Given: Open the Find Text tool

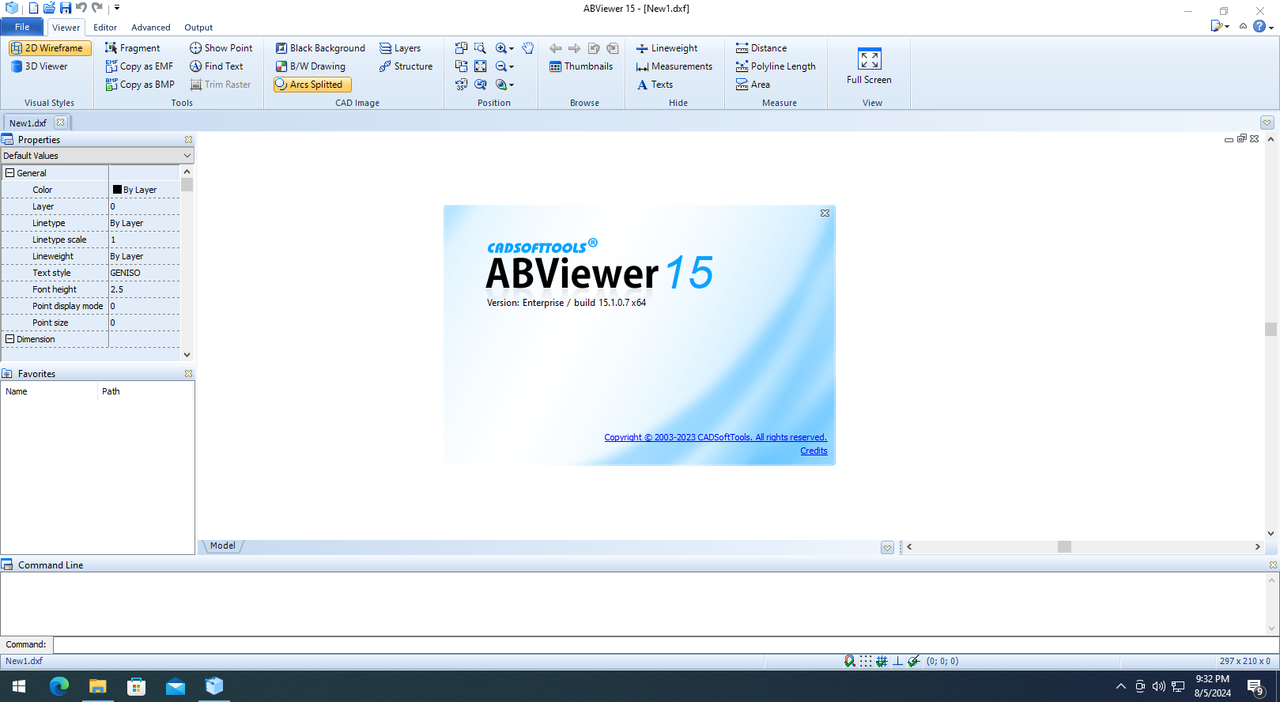Looking at the screenshot, I should pos(216,66).
